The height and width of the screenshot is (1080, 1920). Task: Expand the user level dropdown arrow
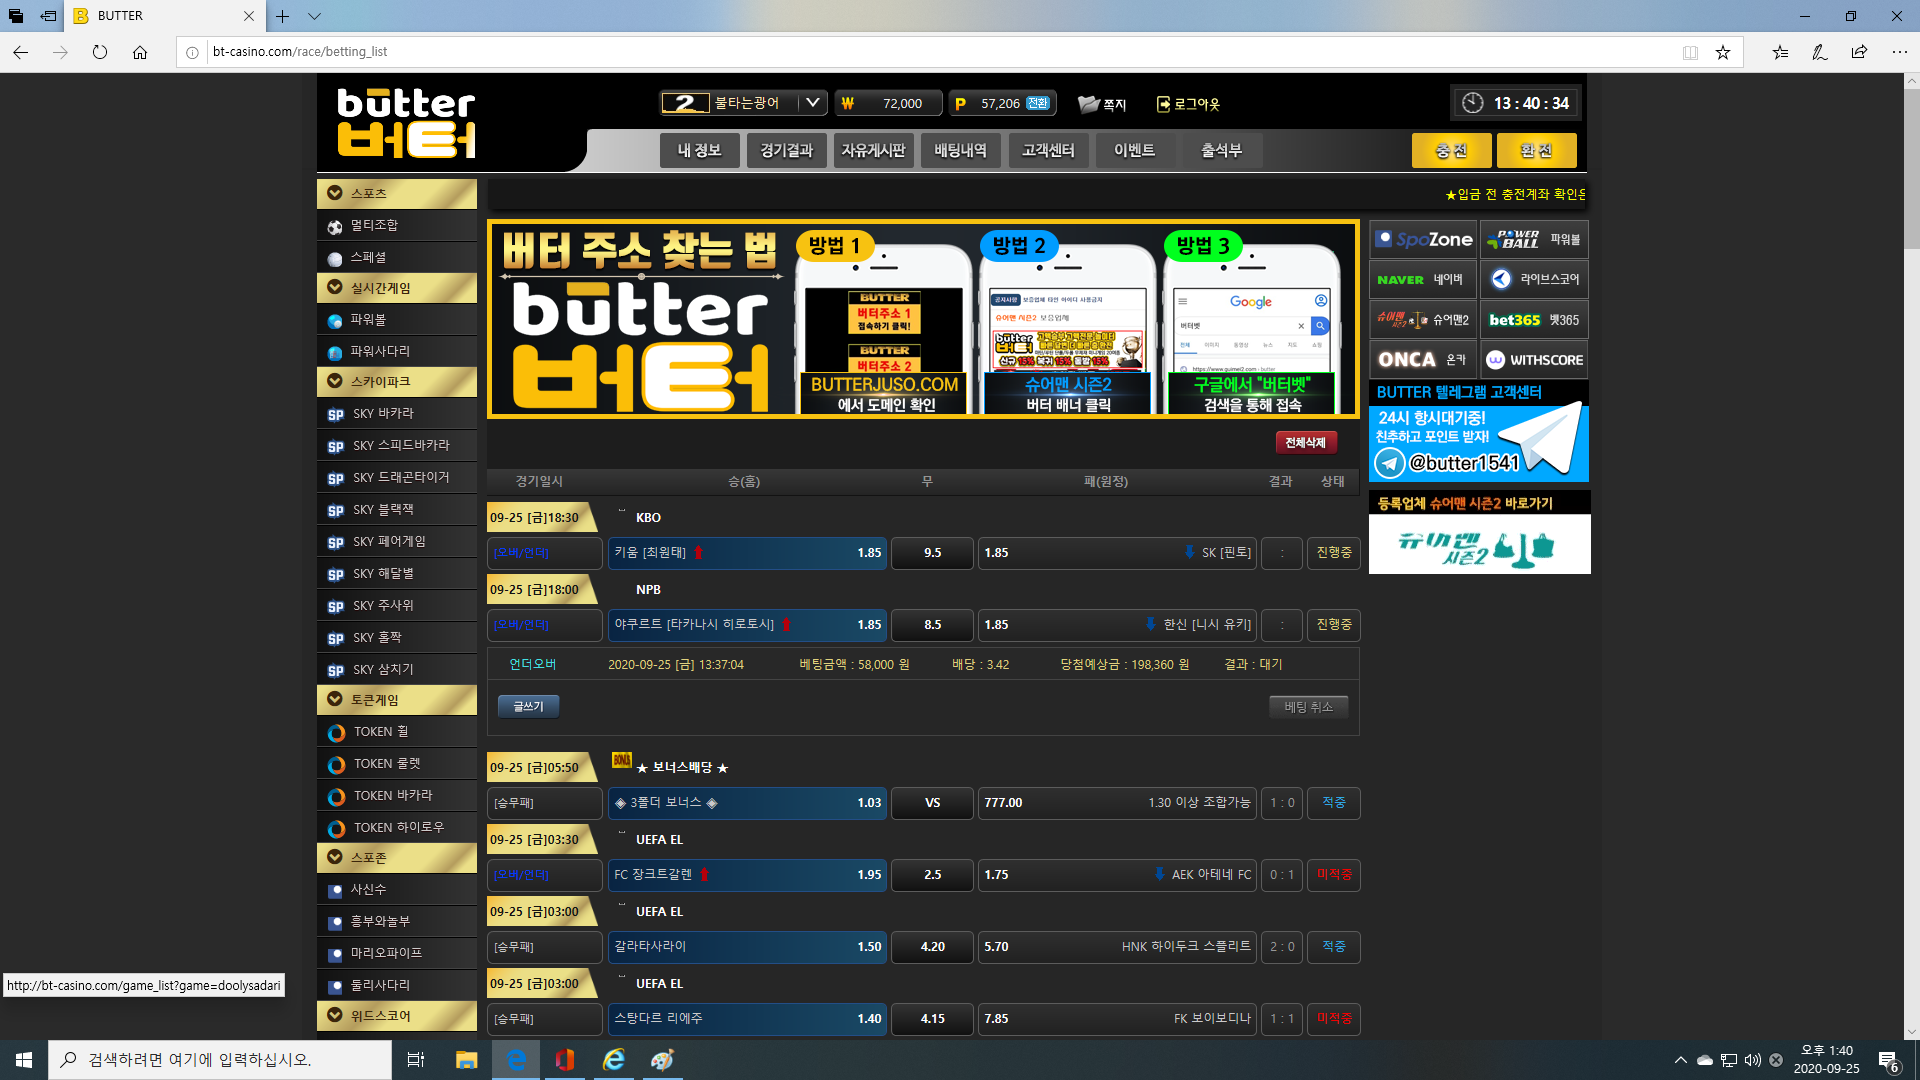(813, 103)
